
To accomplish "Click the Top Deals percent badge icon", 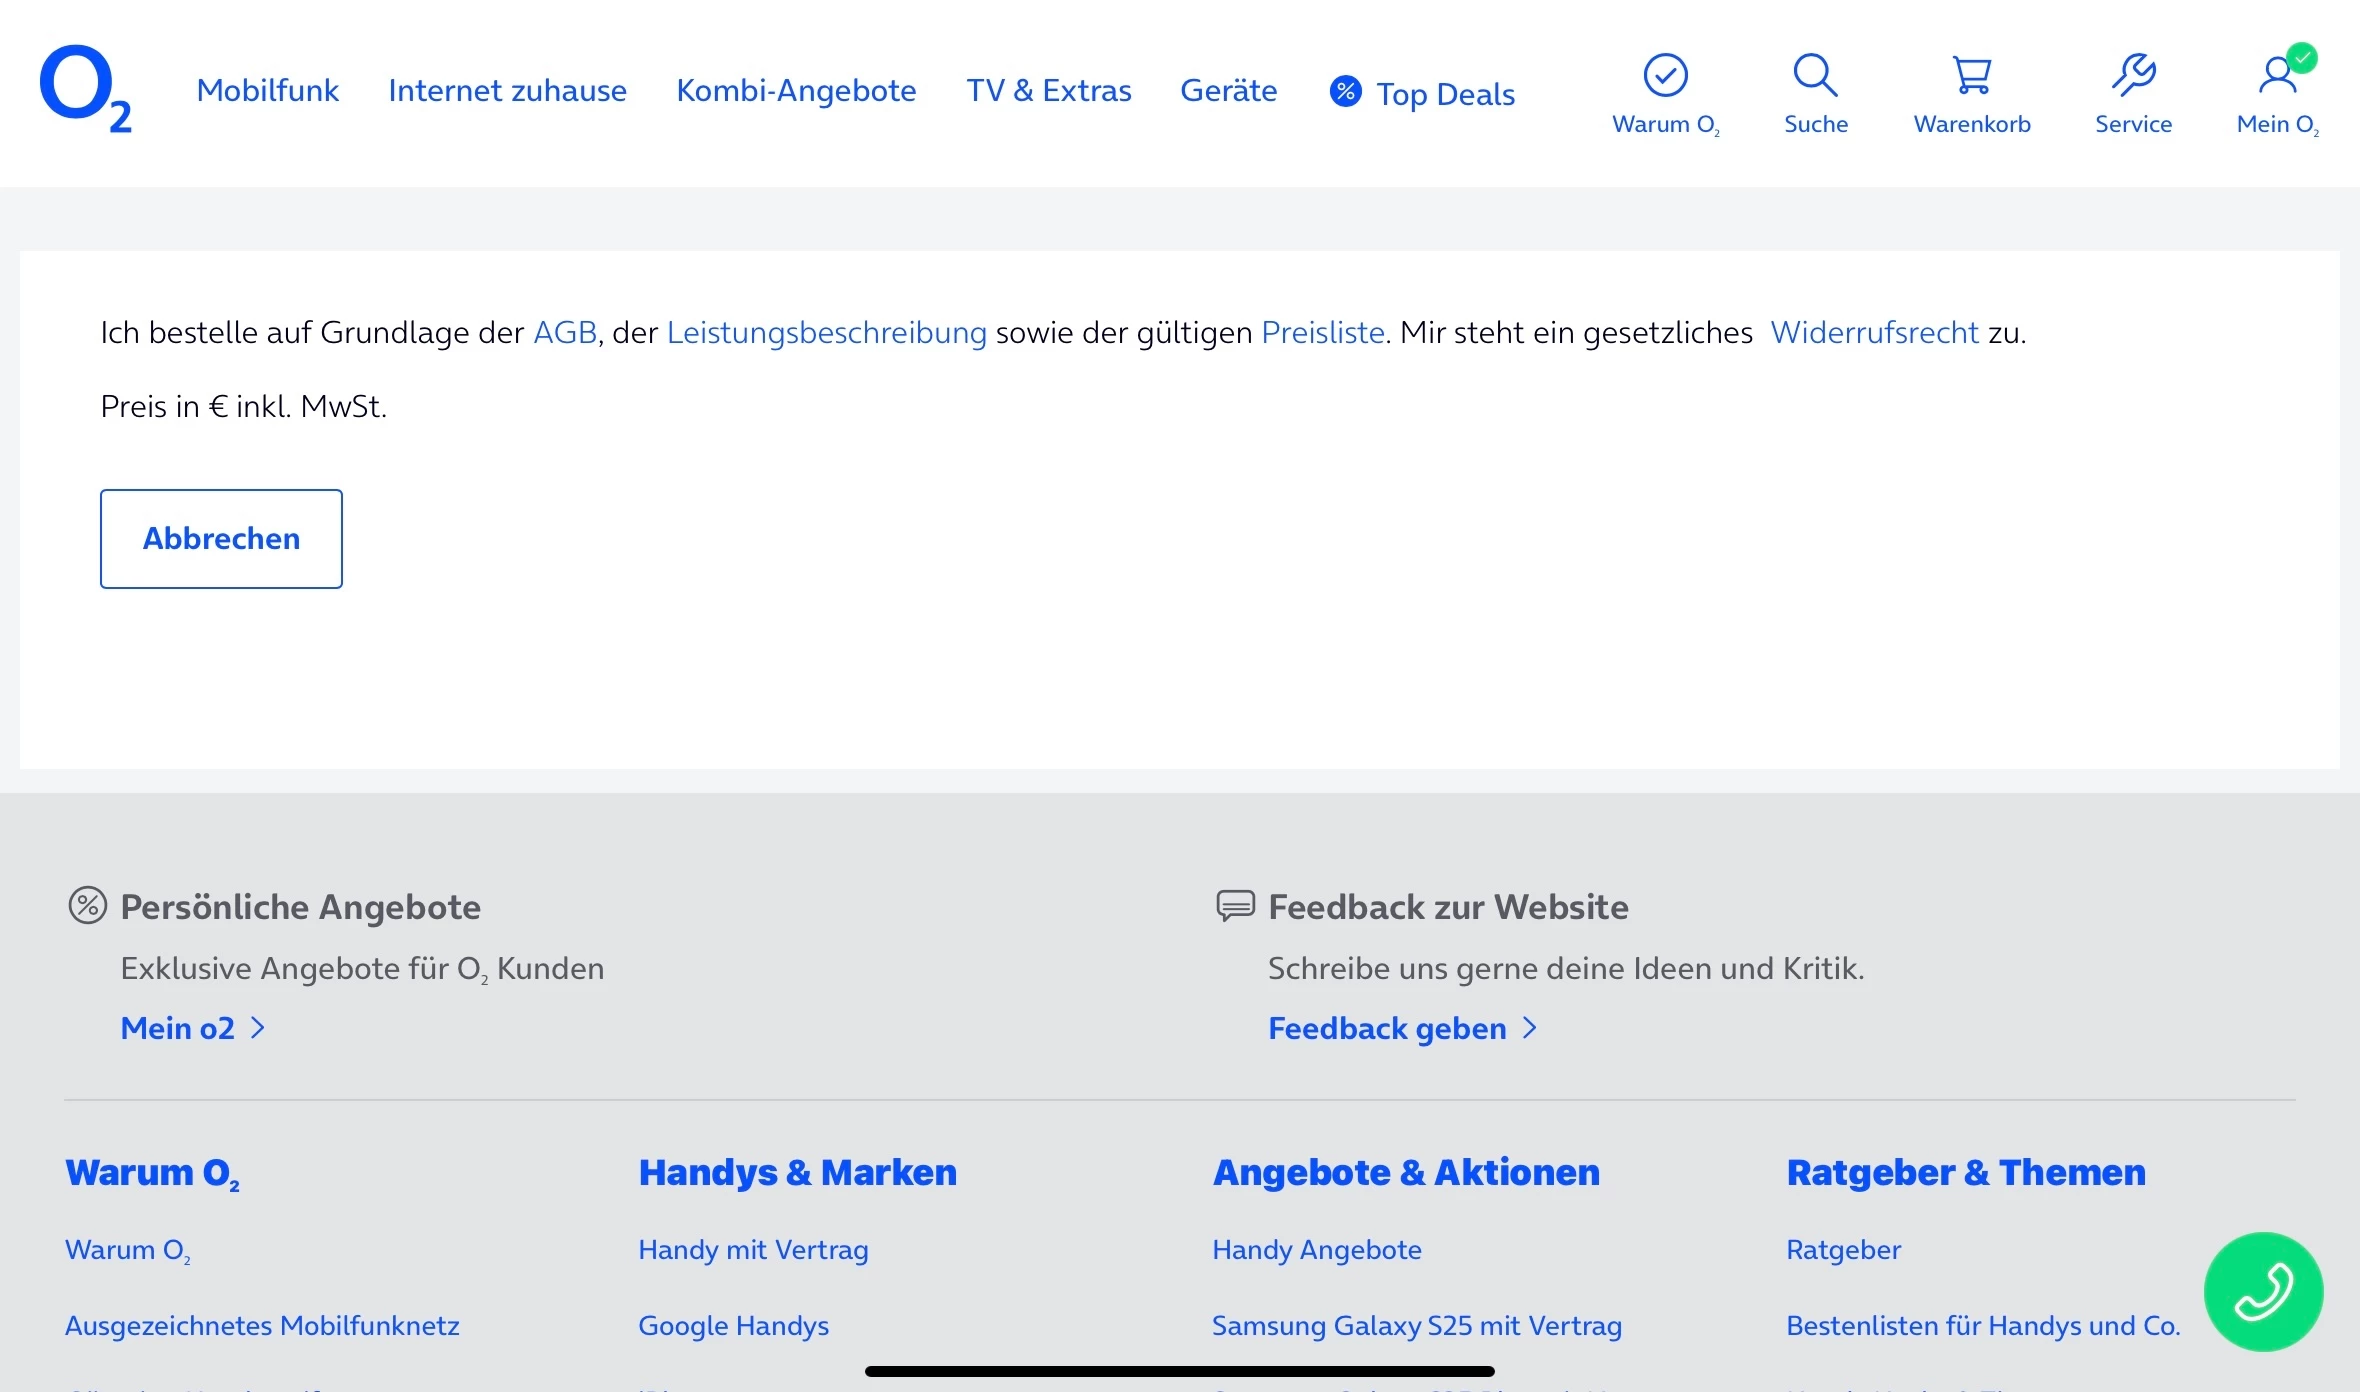I will (1345, 91).
